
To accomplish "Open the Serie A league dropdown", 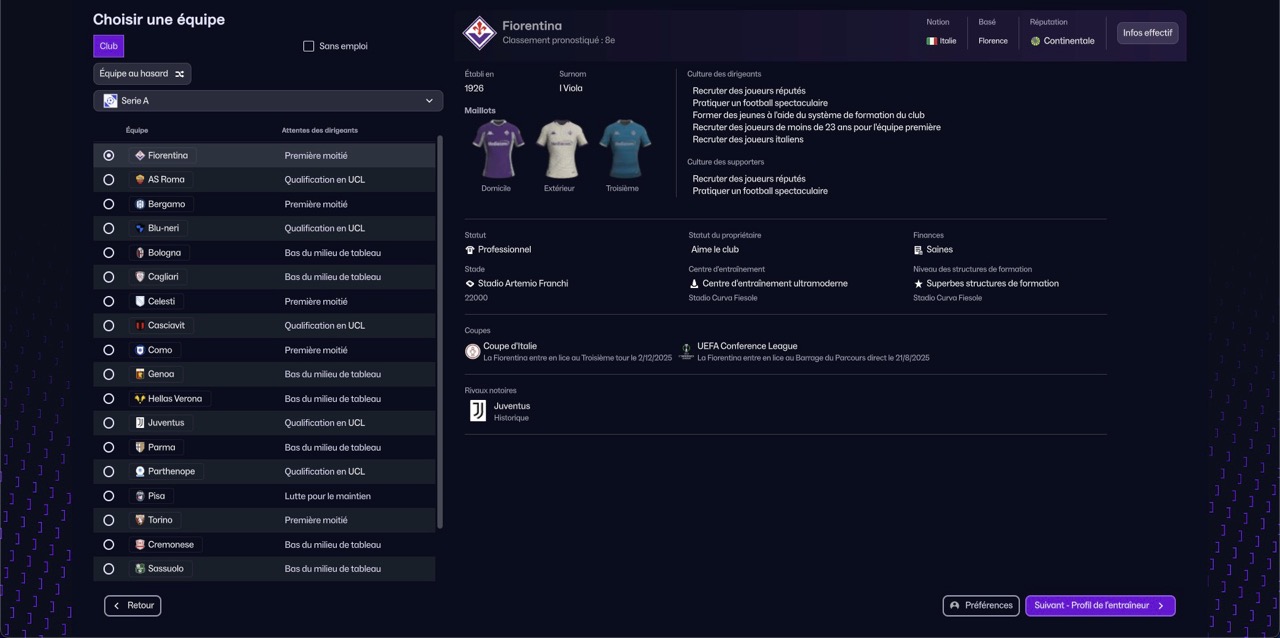I will tap(267, 101).
